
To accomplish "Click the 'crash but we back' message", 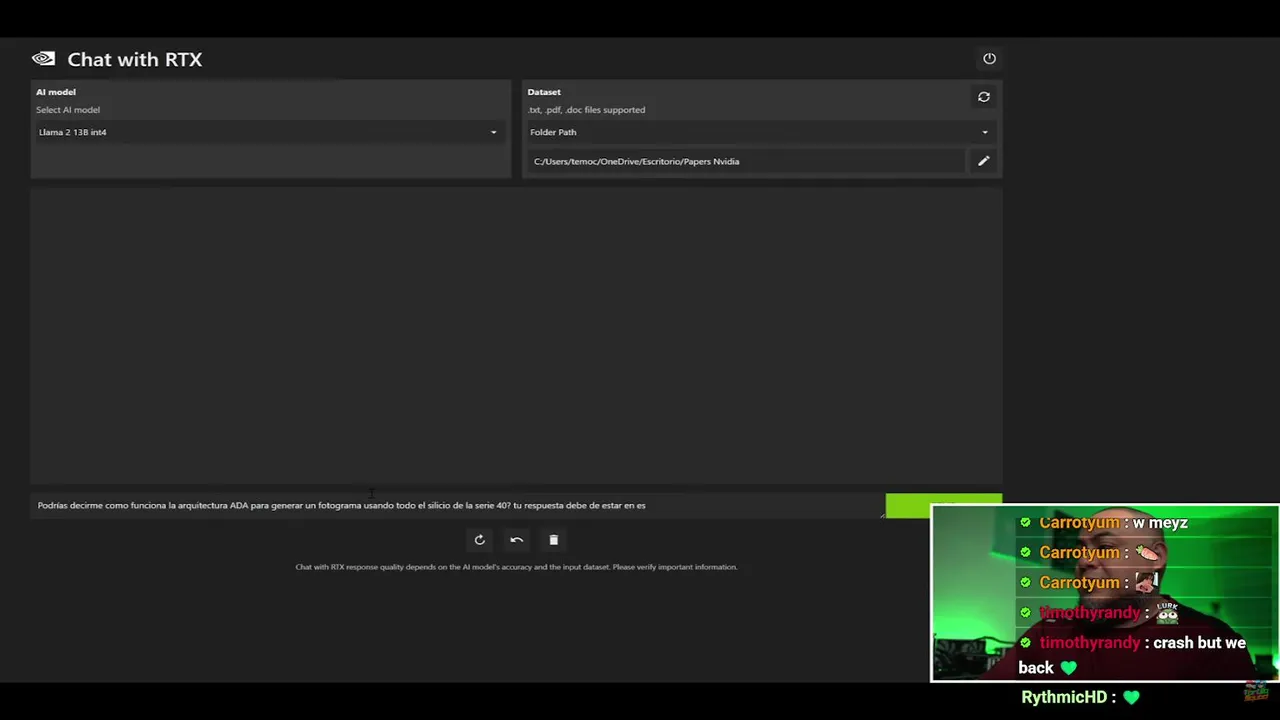I will (1132, 655).
